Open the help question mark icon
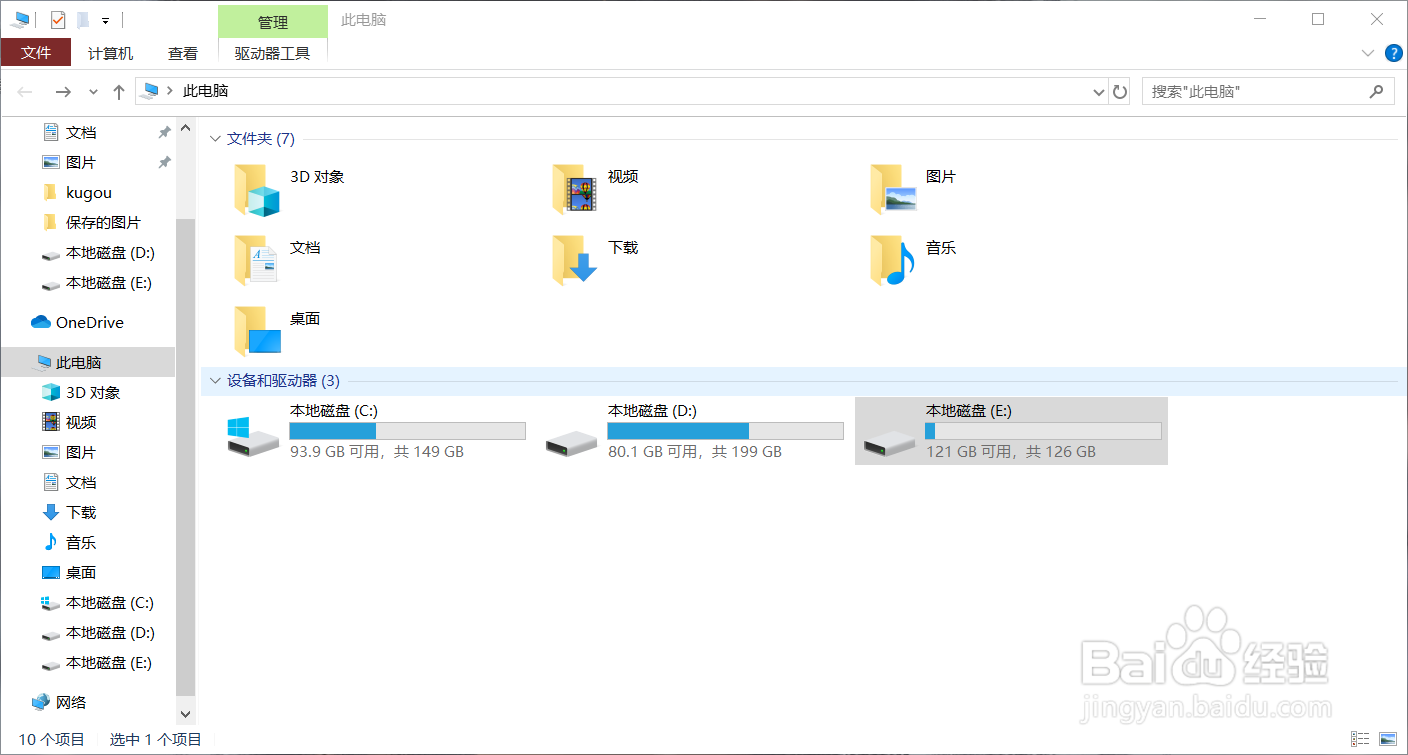Screen dimensions: 1408x755 [1393, 53]
